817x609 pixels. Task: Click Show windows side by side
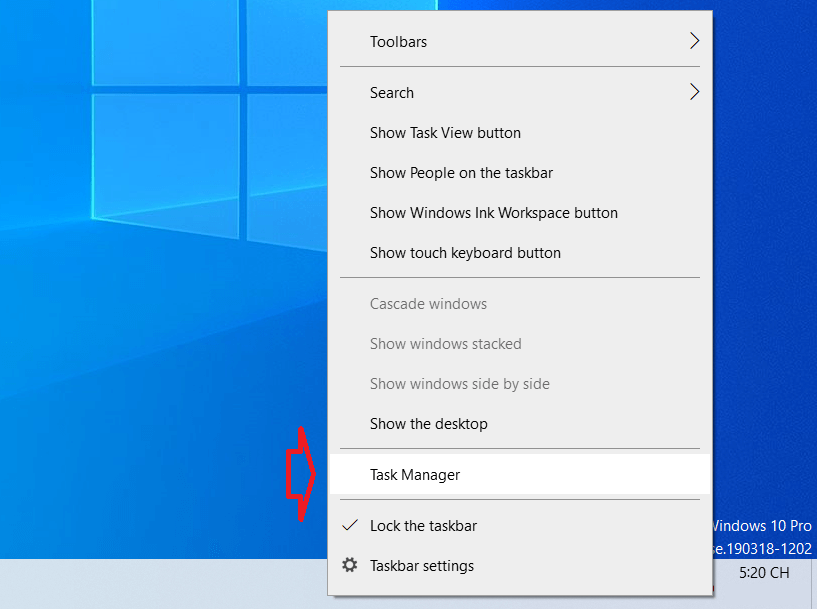pyautogui.click(x=459, y=383)
